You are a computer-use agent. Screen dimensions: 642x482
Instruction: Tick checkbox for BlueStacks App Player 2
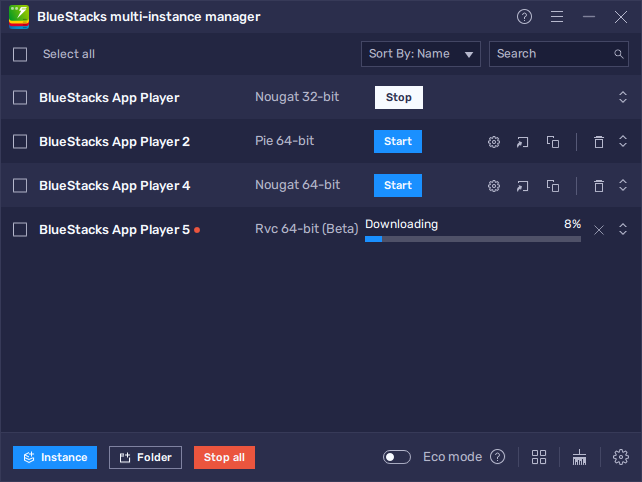[x=20, y=142]
